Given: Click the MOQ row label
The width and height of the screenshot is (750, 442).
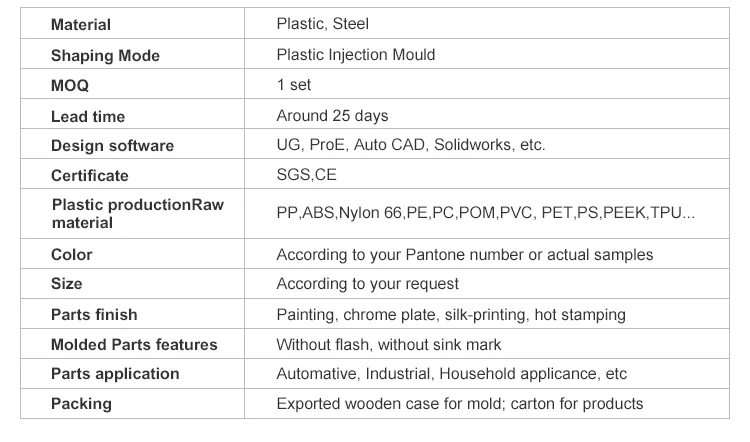Looking at the screenshot, I should coord(70,86).
